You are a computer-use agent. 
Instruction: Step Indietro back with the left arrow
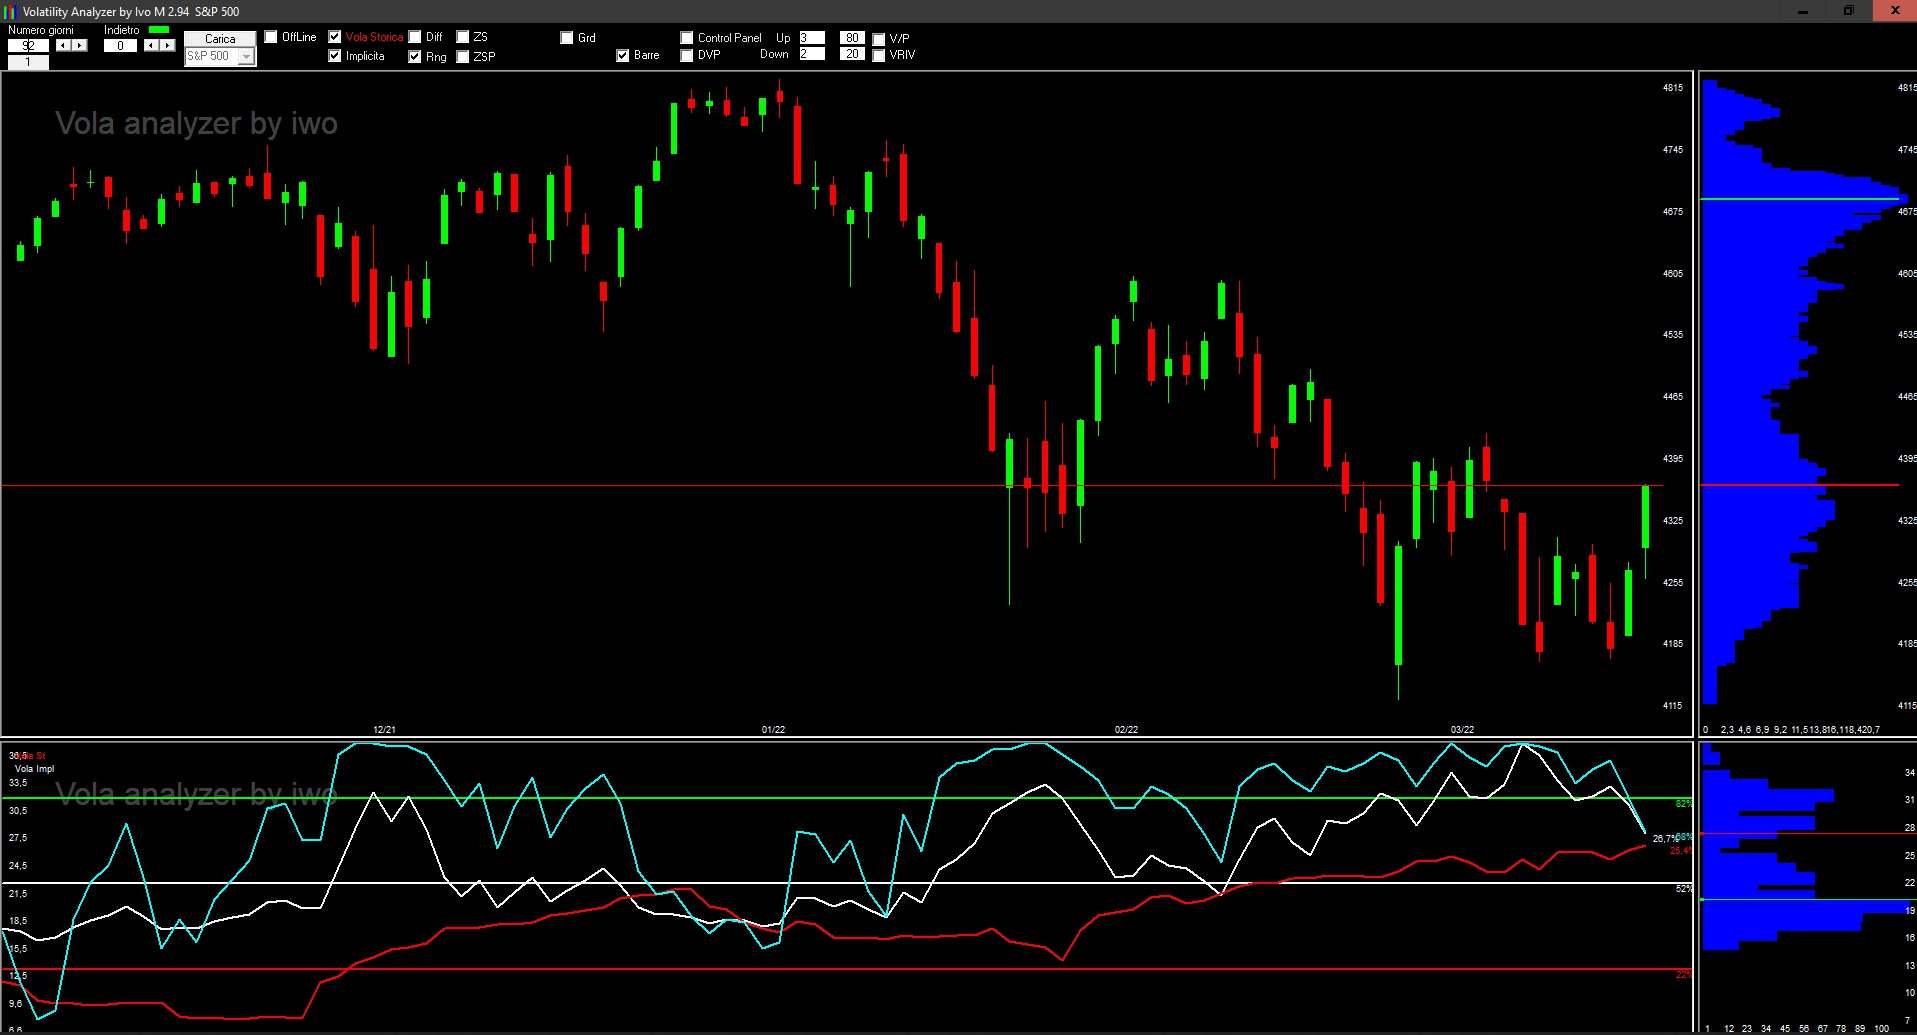coord(152,46)
